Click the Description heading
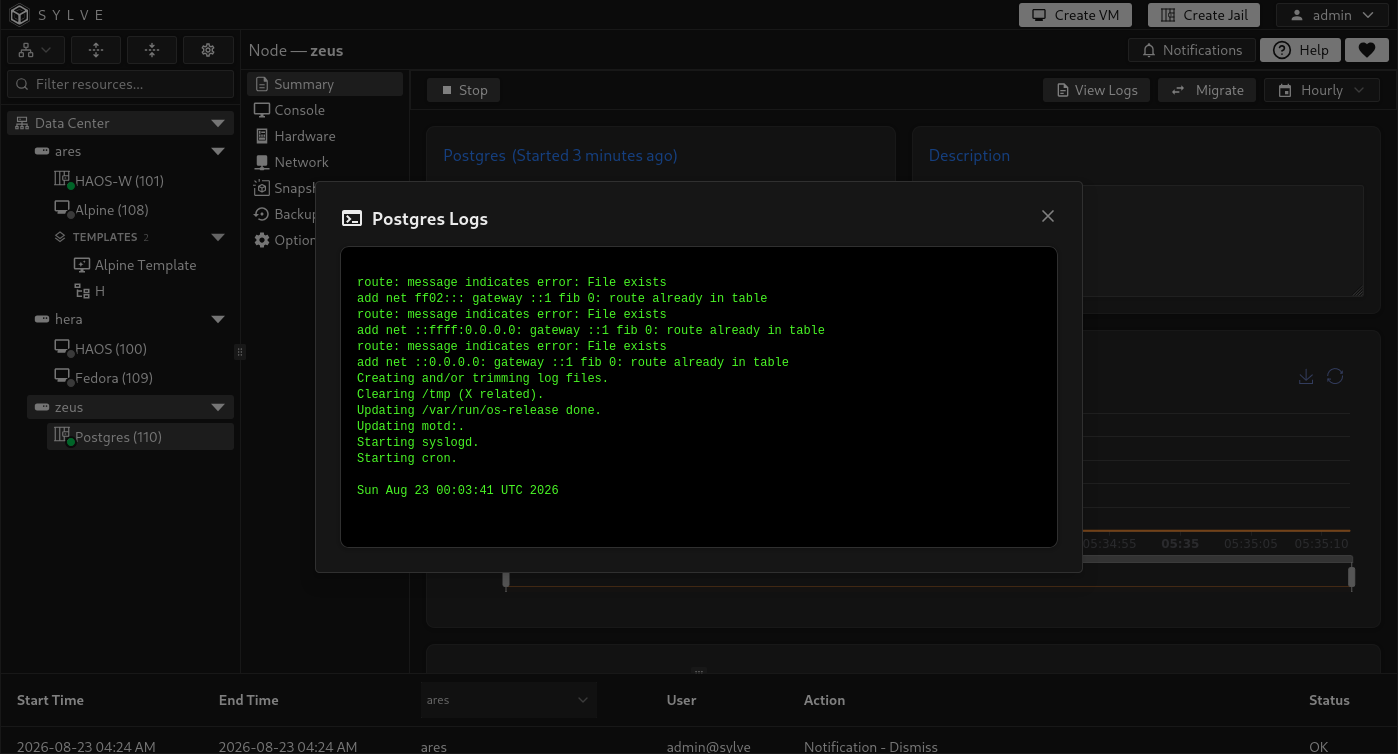This screenshot has height=754, width=1398. pyautogui.click(x=969, y=155)
